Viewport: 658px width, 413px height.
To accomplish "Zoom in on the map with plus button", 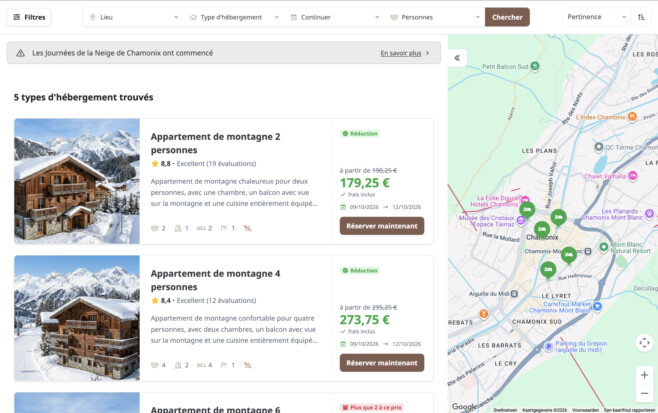I will [x=645, y=375].
